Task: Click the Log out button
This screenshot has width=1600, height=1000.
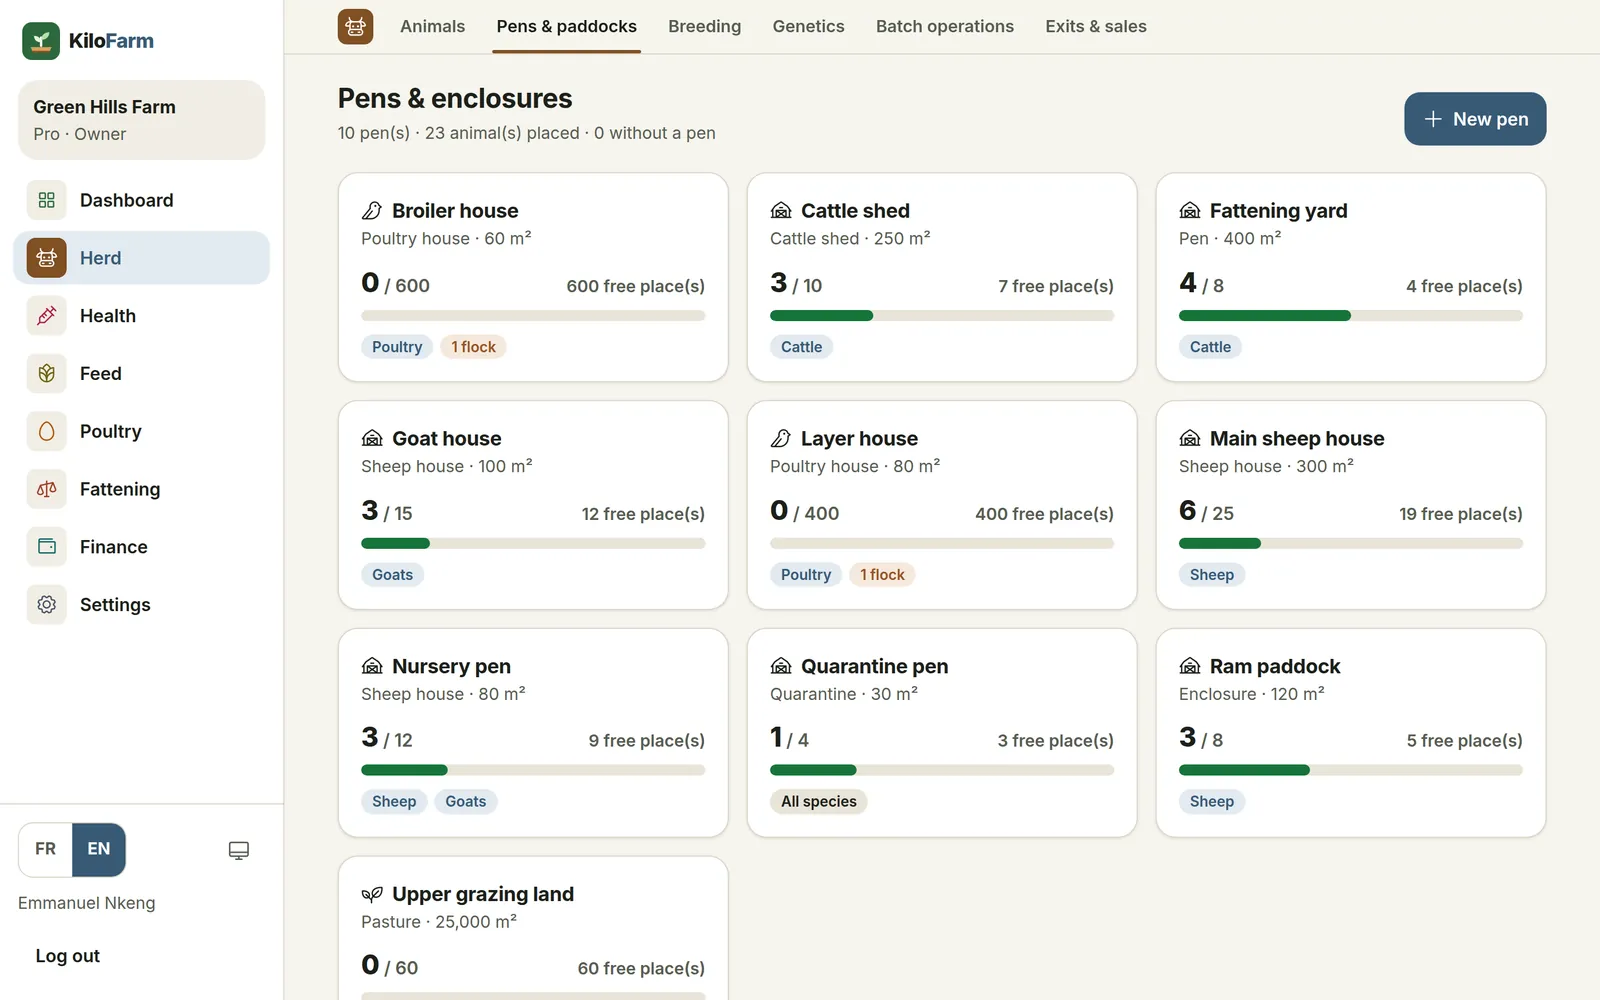Action: click(68, 956)
